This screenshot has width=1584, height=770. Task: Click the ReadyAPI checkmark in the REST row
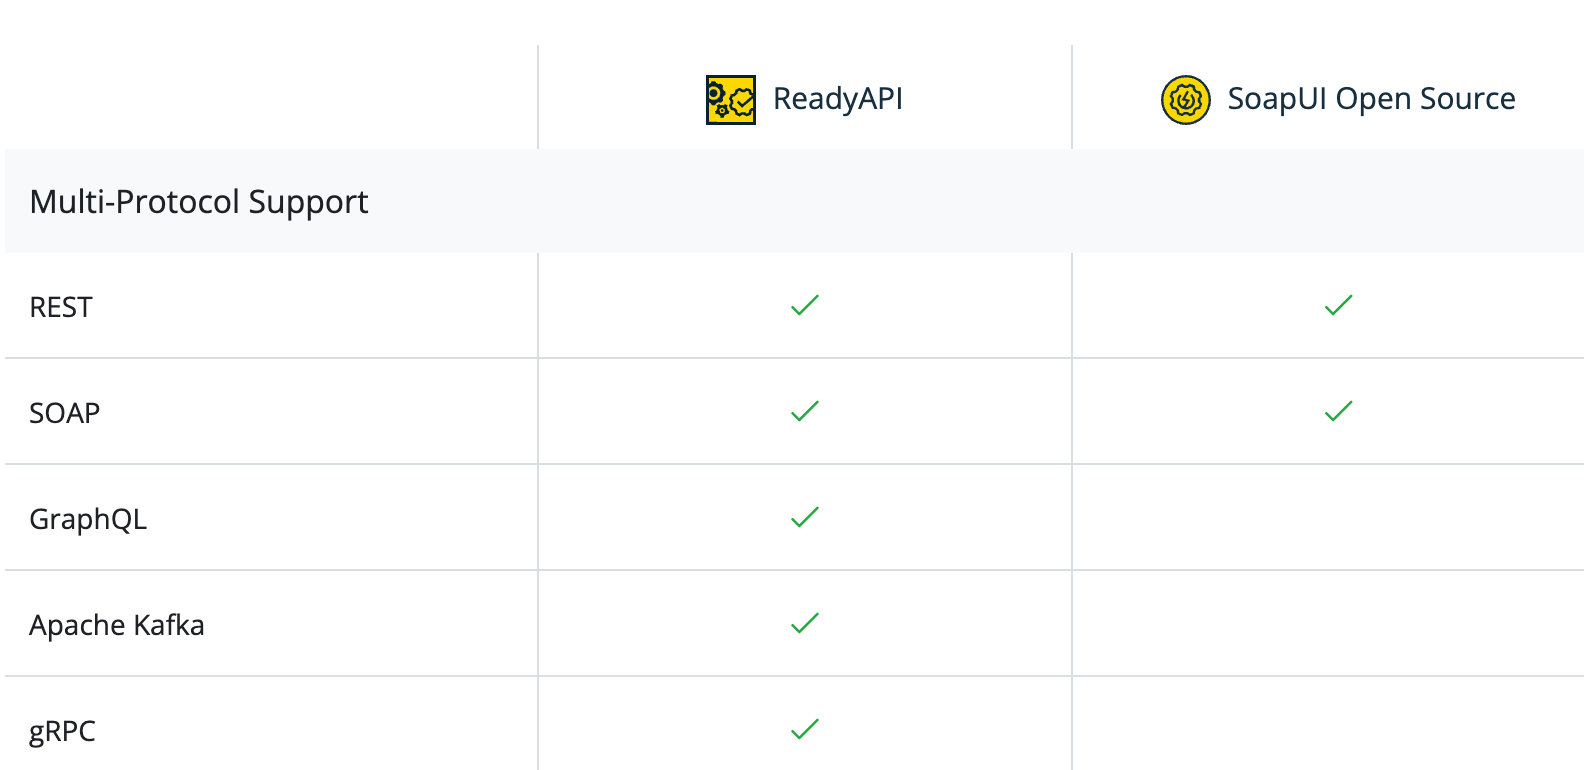(805, 305)
